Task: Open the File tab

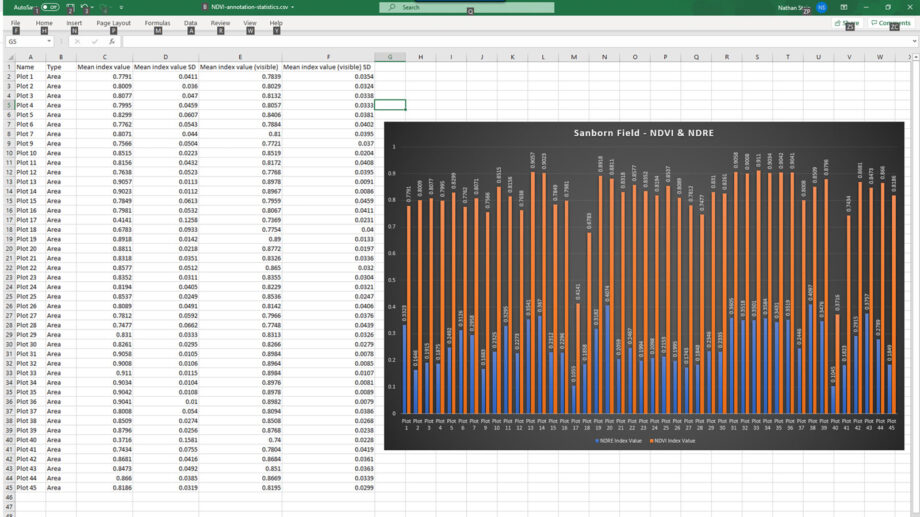Action: pos(15,23)
